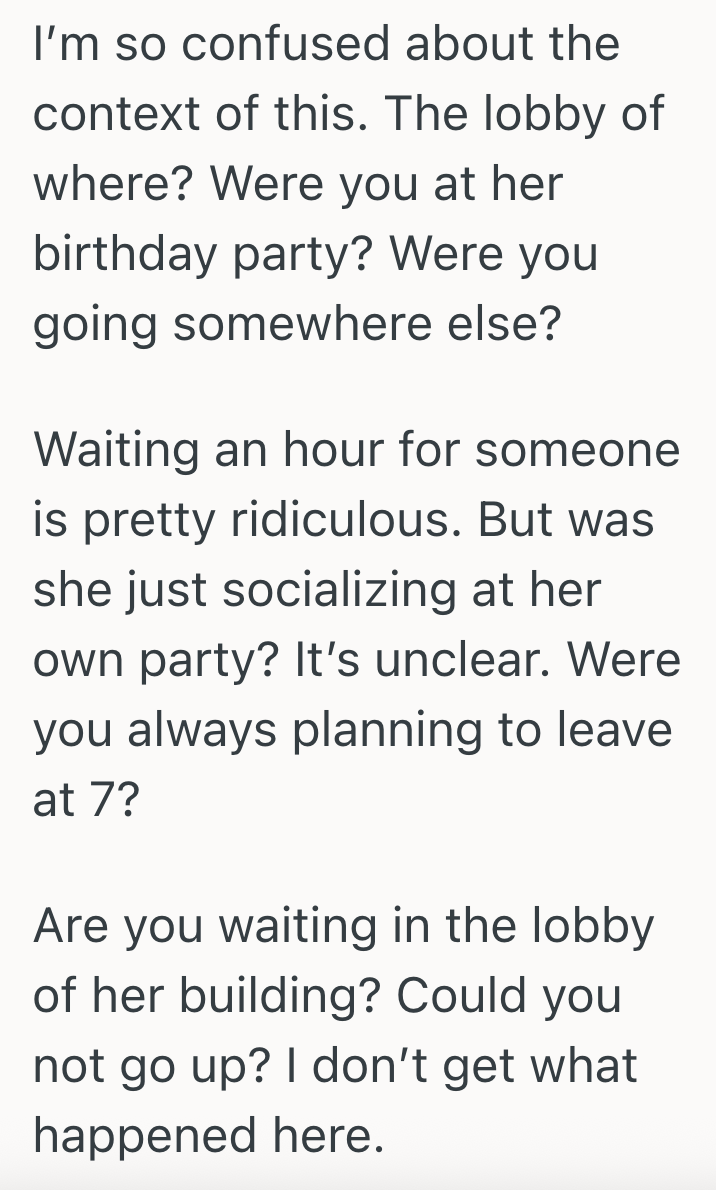Click the phrase "Could you" in the last paragraph
Viewport: 716px width, 1190px height.
pos(509,995)
